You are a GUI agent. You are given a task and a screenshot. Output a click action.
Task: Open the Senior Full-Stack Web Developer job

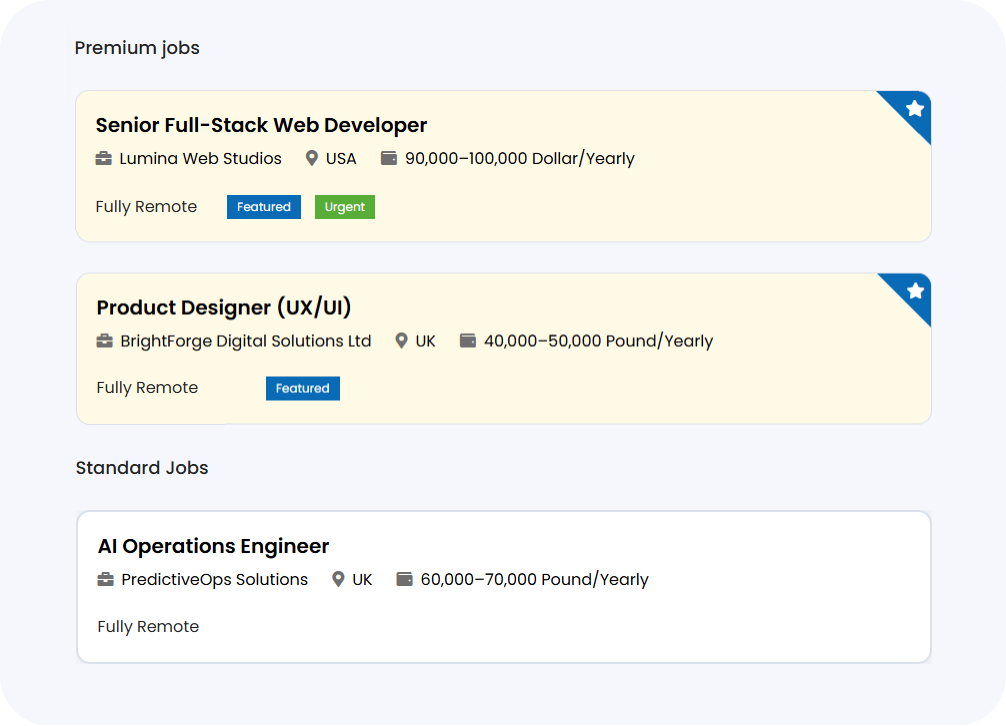click(261, 125)
